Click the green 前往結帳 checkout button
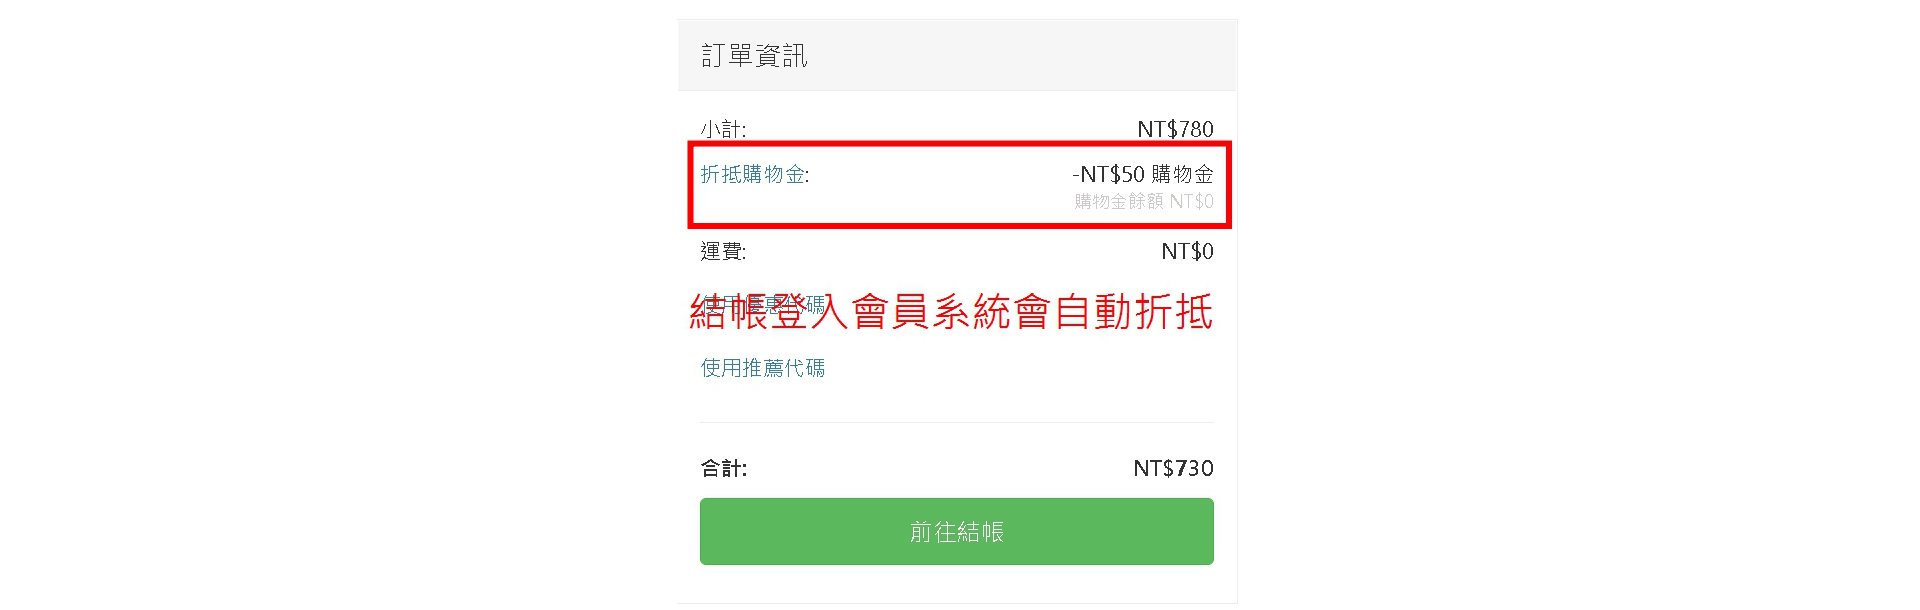This screenshot has height=610, width=1920. click(956, 531)
